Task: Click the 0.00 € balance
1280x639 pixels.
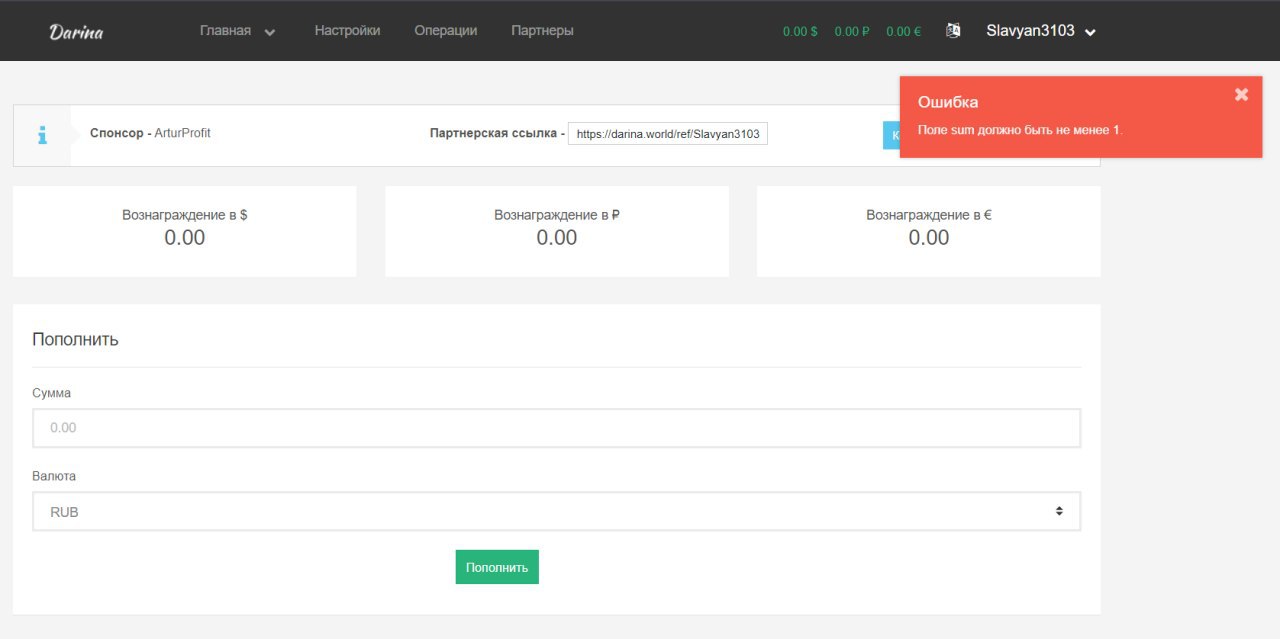Action: [x=904, y=32]
